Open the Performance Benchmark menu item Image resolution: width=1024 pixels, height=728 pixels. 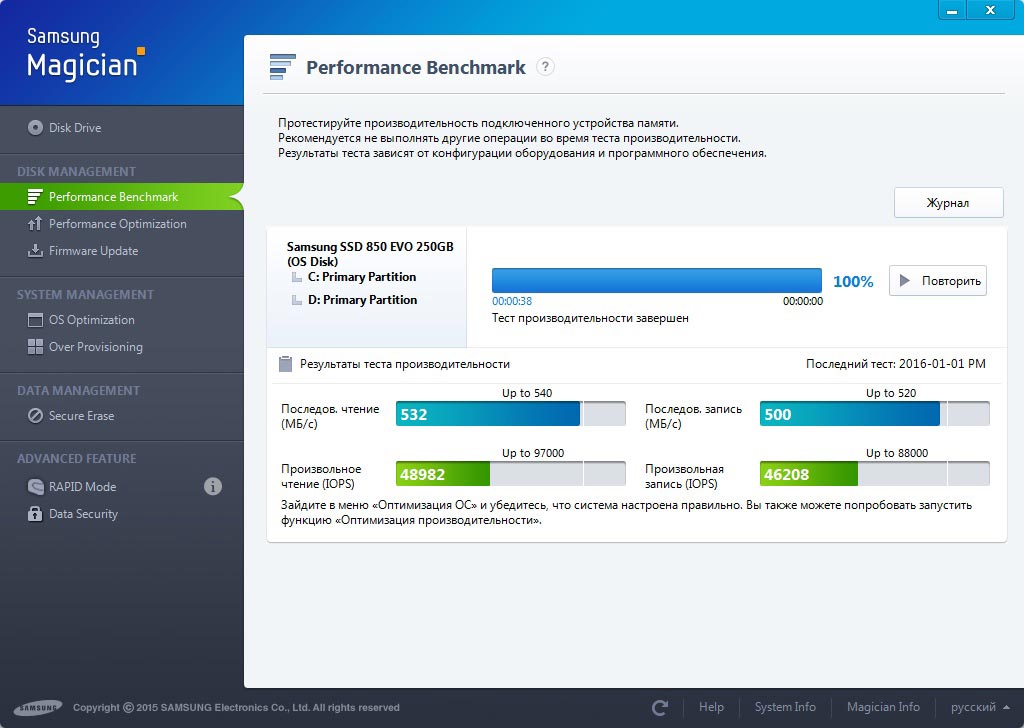tap(113, 197)
